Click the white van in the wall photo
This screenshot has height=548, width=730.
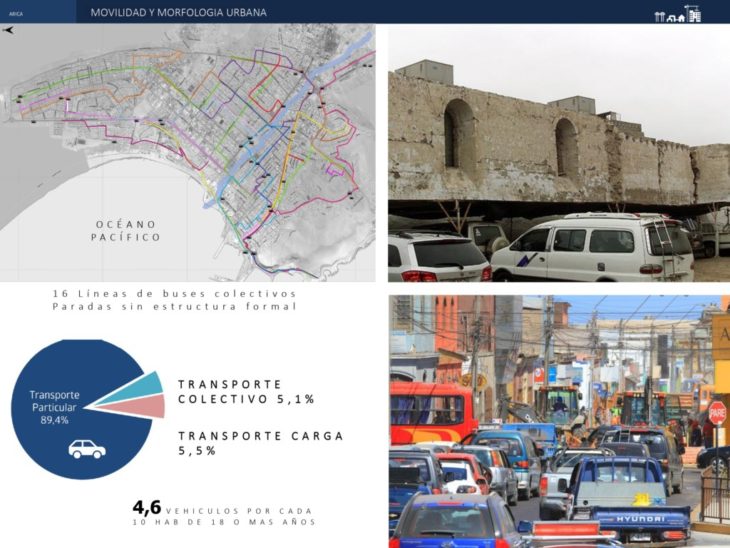point(592,247)
